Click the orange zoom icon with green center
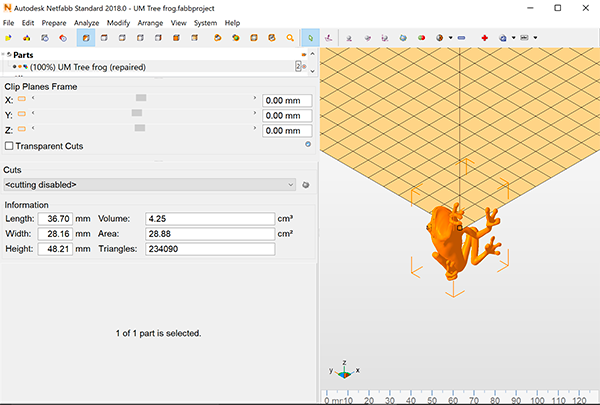 tap(236, 38)
